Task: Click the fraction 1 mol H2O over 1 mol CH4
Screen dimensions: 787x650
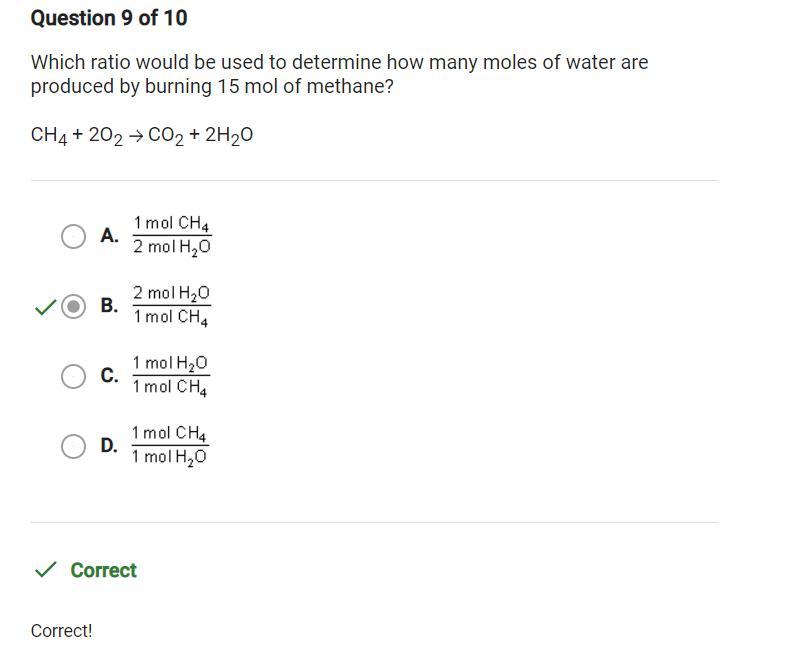Action: tap(171, 375)
